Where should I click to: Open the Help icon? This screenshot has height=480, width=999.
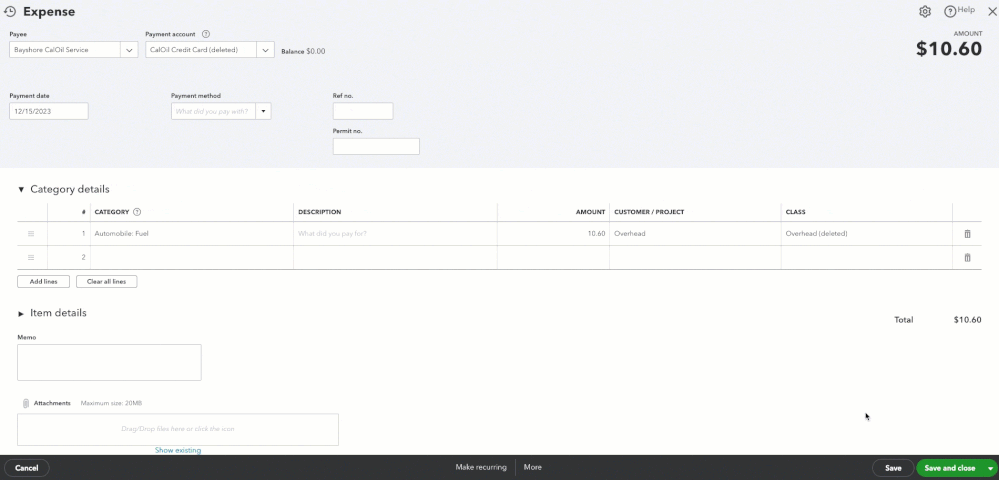949,11
